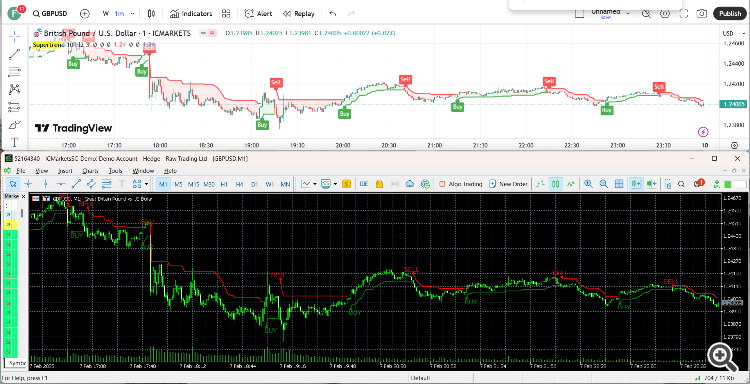Open TradingView quick search magnifier
This screenshot has height=384, width=750.
[646, 14]
